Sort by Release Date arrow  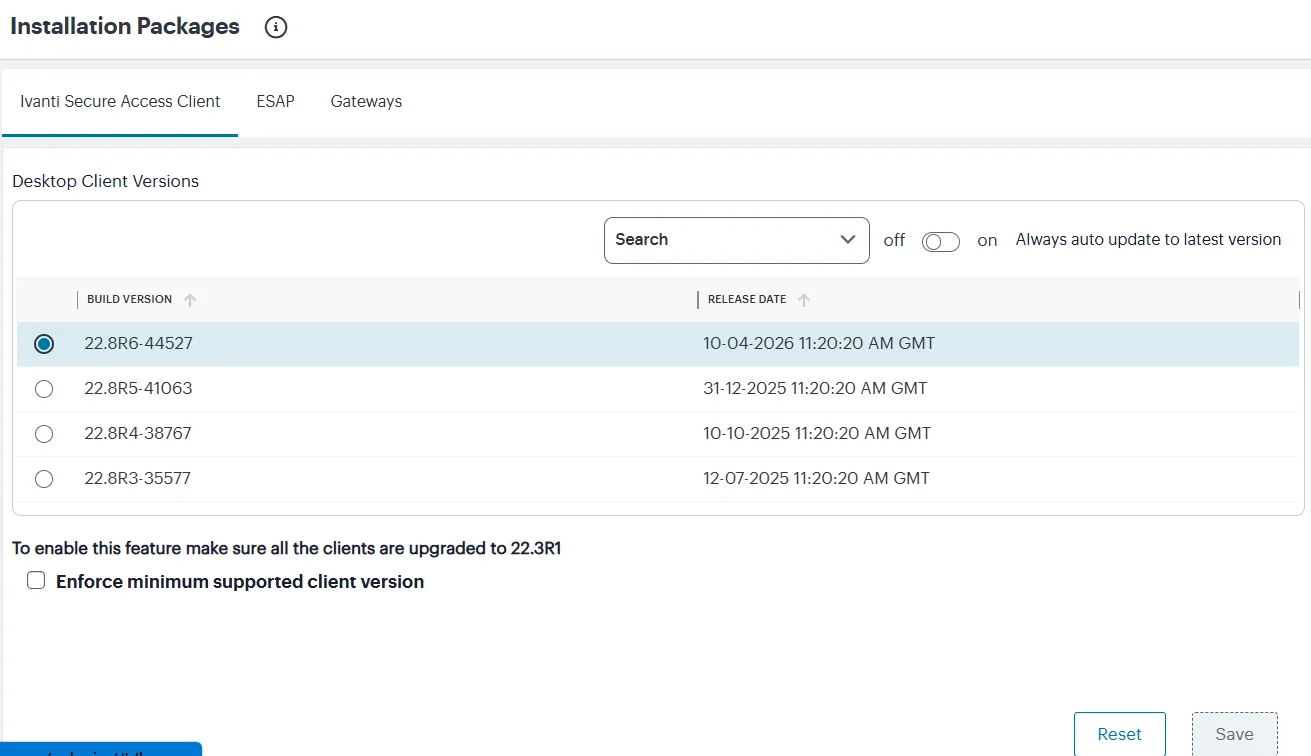tap(804, 300)
